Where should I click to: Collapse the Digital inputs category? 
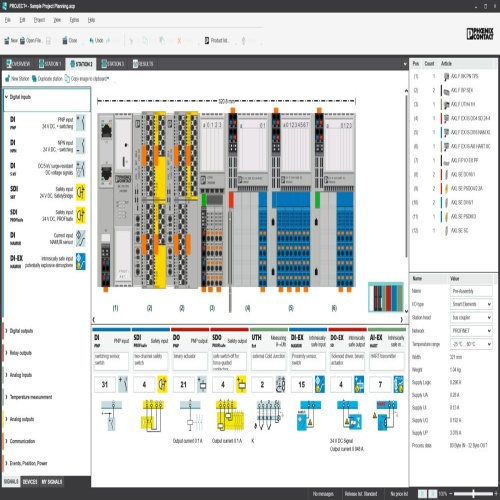pyautogui.click(x=6, y=97)
